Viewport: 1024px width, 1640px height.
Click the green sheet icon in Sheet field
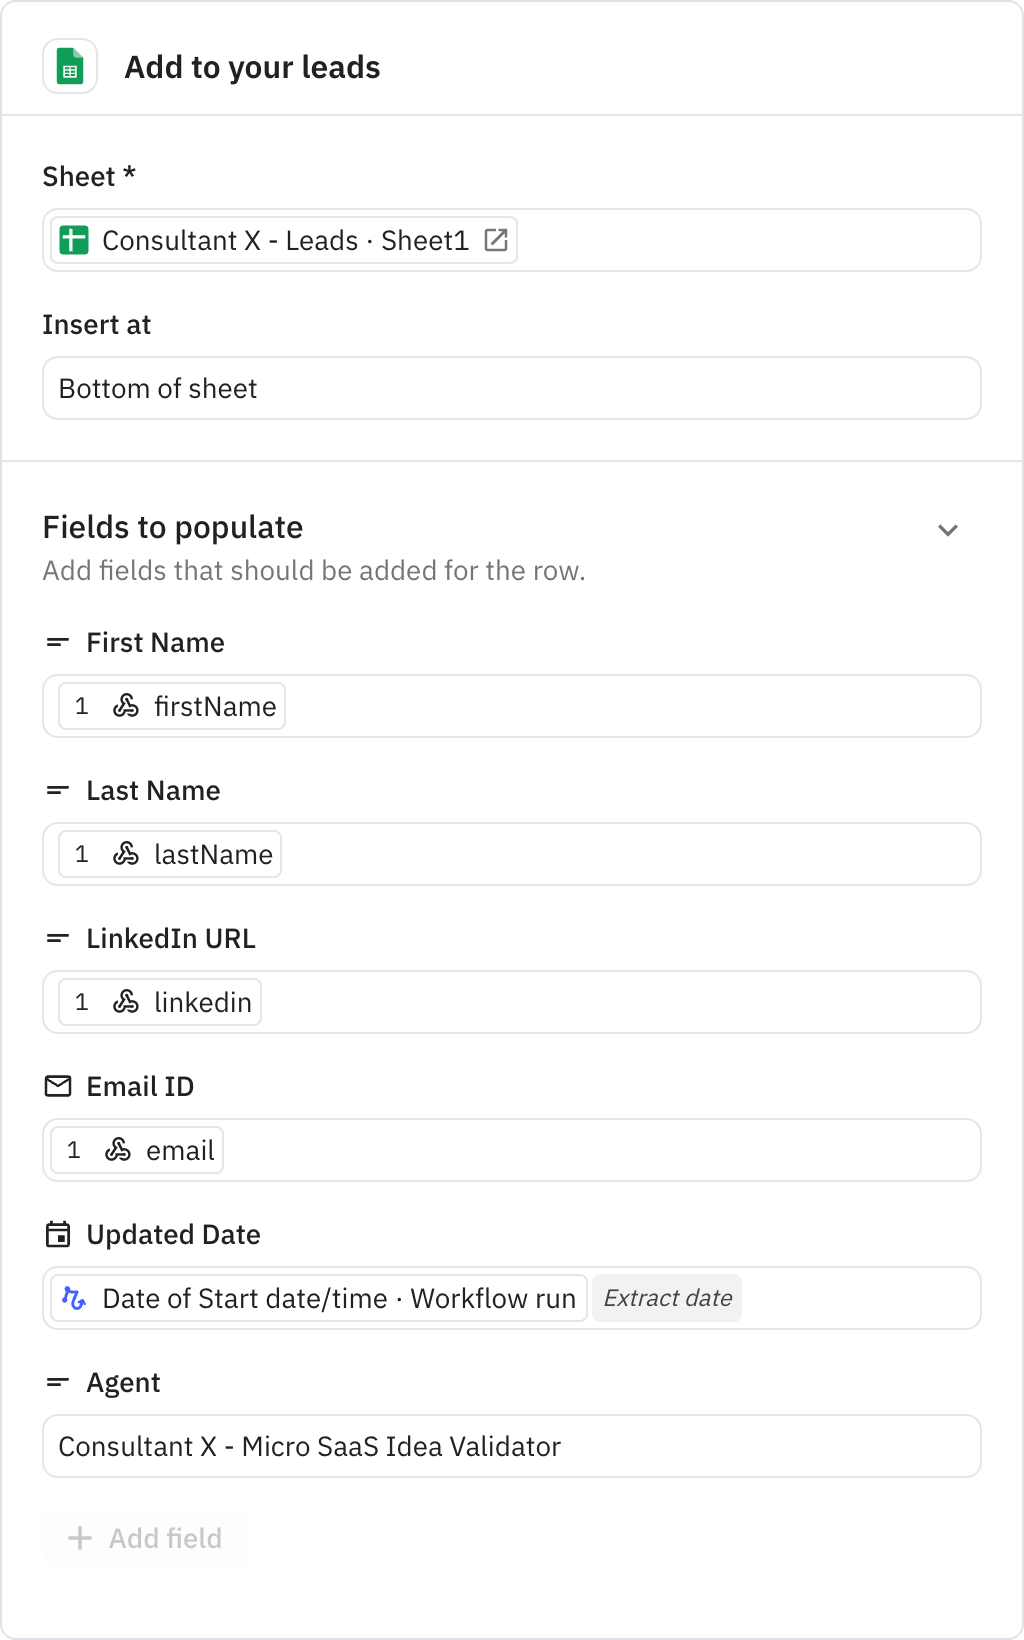74,240
